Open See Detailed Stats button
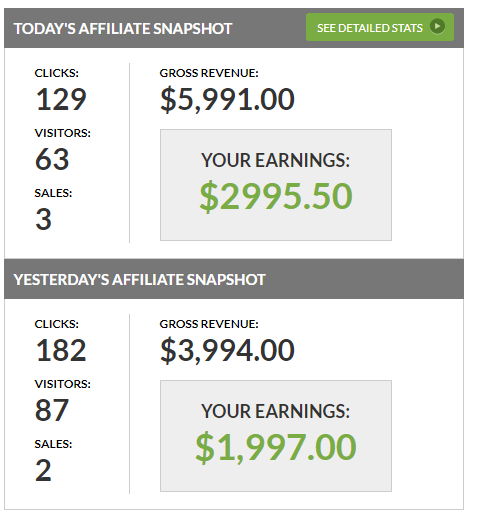The image size is (479, 517). click(380, 27)
